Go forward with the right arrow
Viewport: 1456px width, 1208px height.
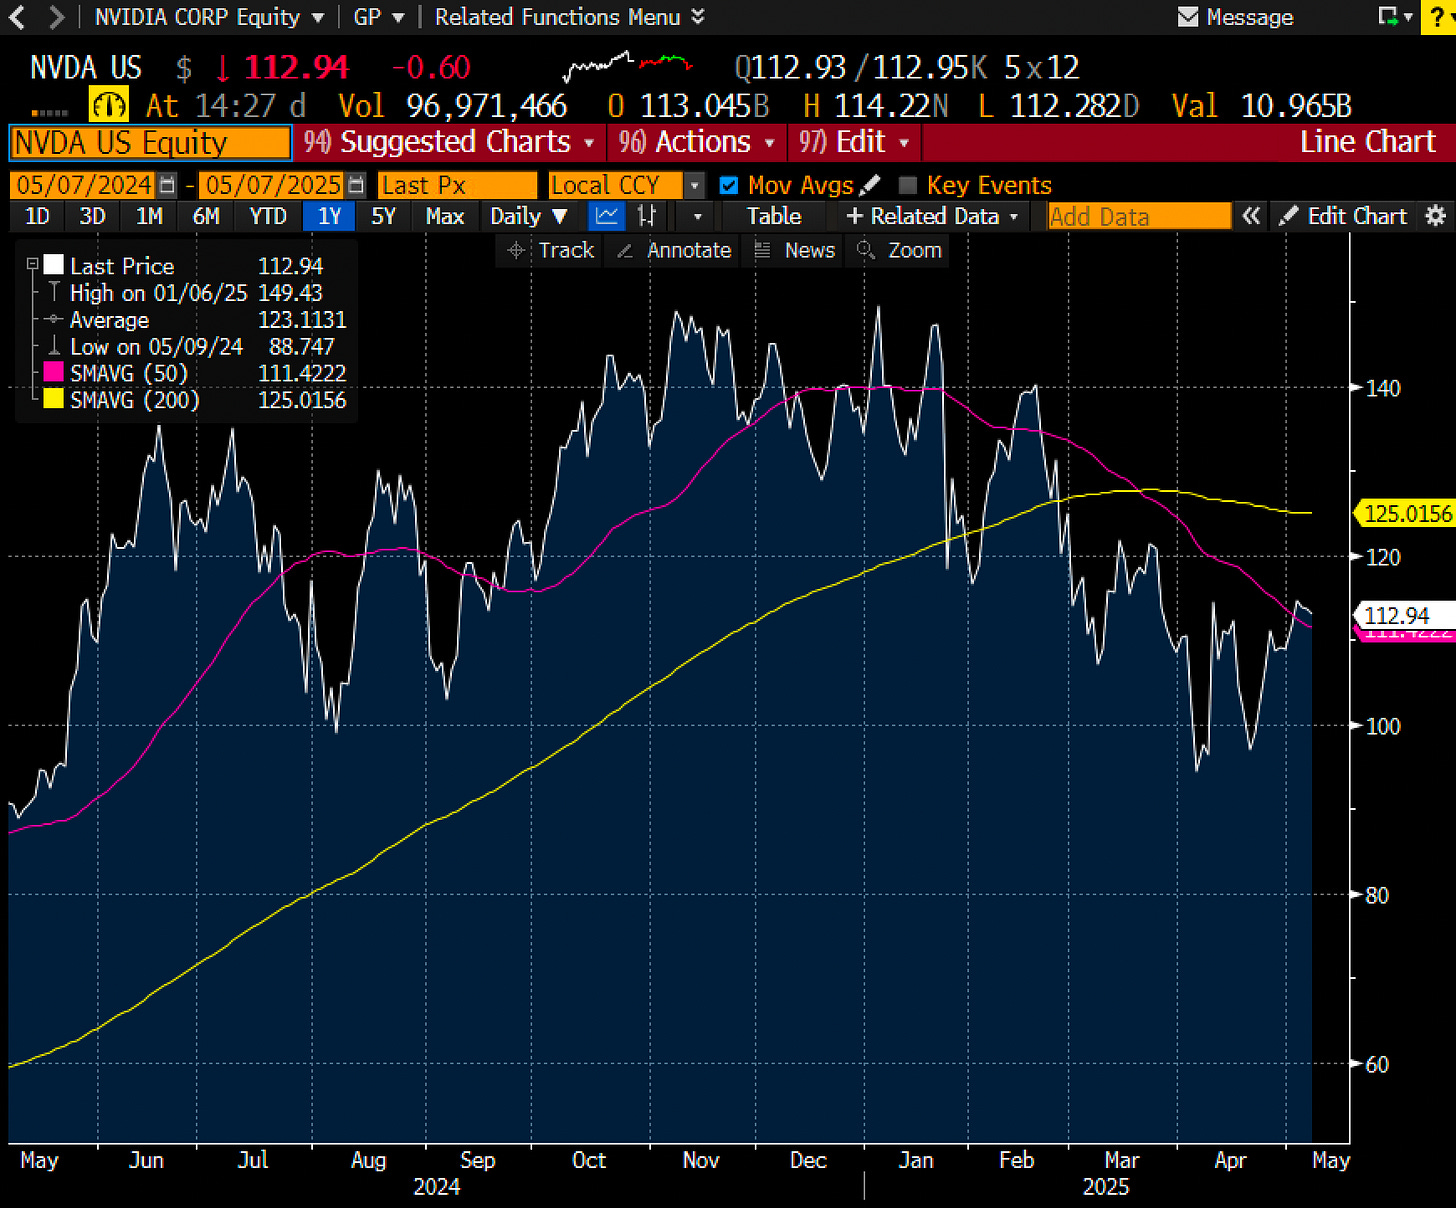pyautogui.click(x=56, y=17)
